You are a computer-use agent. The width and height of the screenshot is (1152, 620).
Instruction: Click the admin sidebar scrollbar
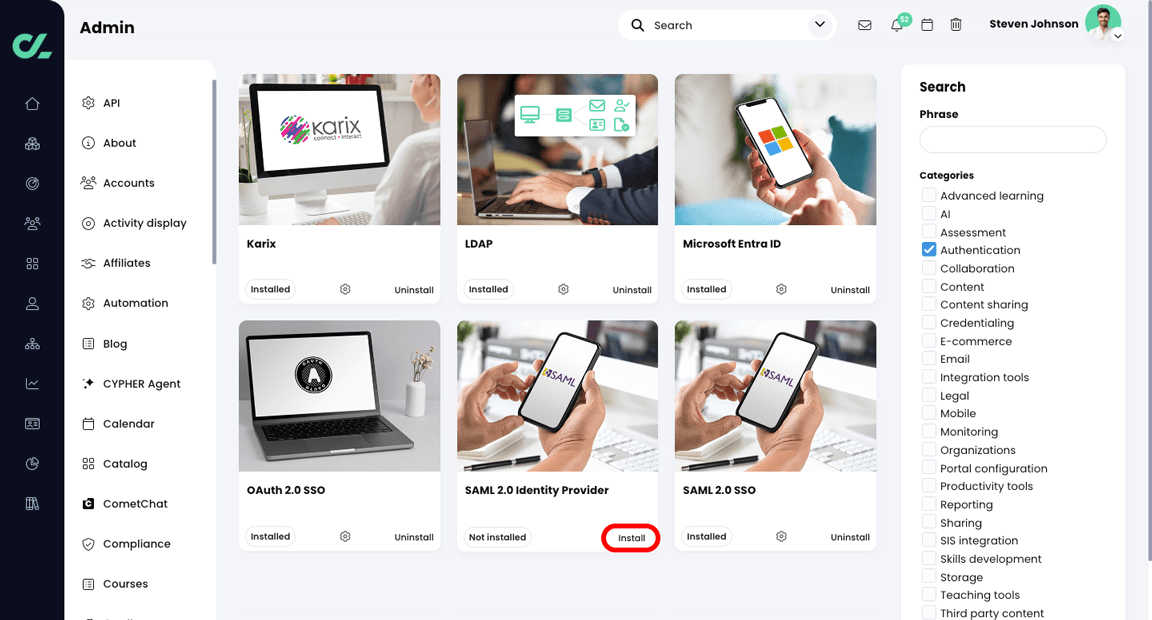click(214, 172)
